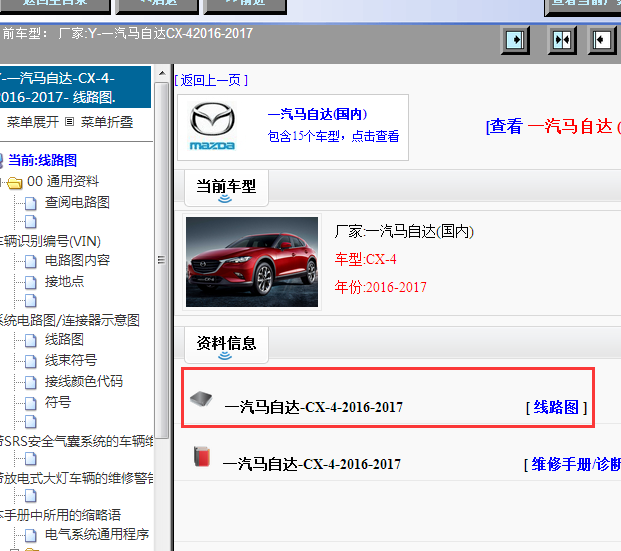Viewport: 621px width, 551px height.
Task: Click 厂家:一汽马自达(国内) text
Action: click(x=404, y=231)
